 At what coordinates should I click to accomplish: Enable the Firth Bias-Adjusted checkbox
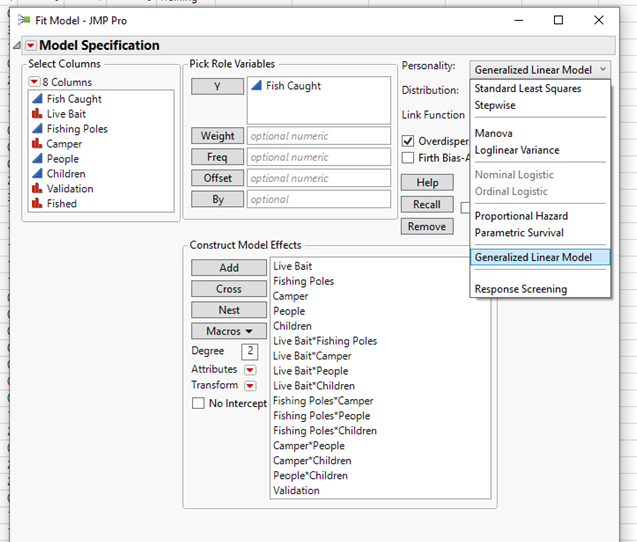pyautogui.click(x=408, y=158)
